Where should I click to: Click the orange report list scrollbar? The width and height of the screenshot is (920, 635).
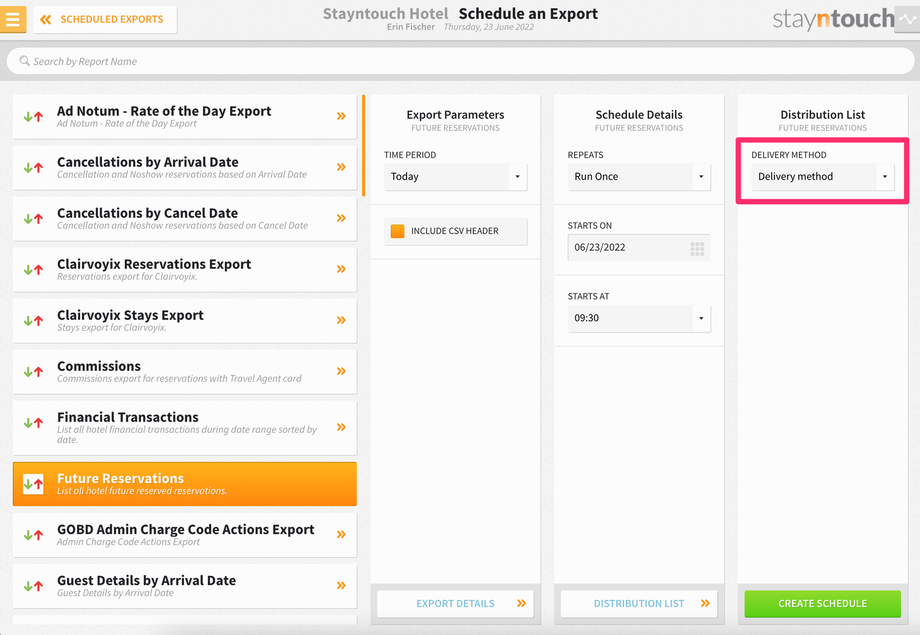tap(364, 146)
